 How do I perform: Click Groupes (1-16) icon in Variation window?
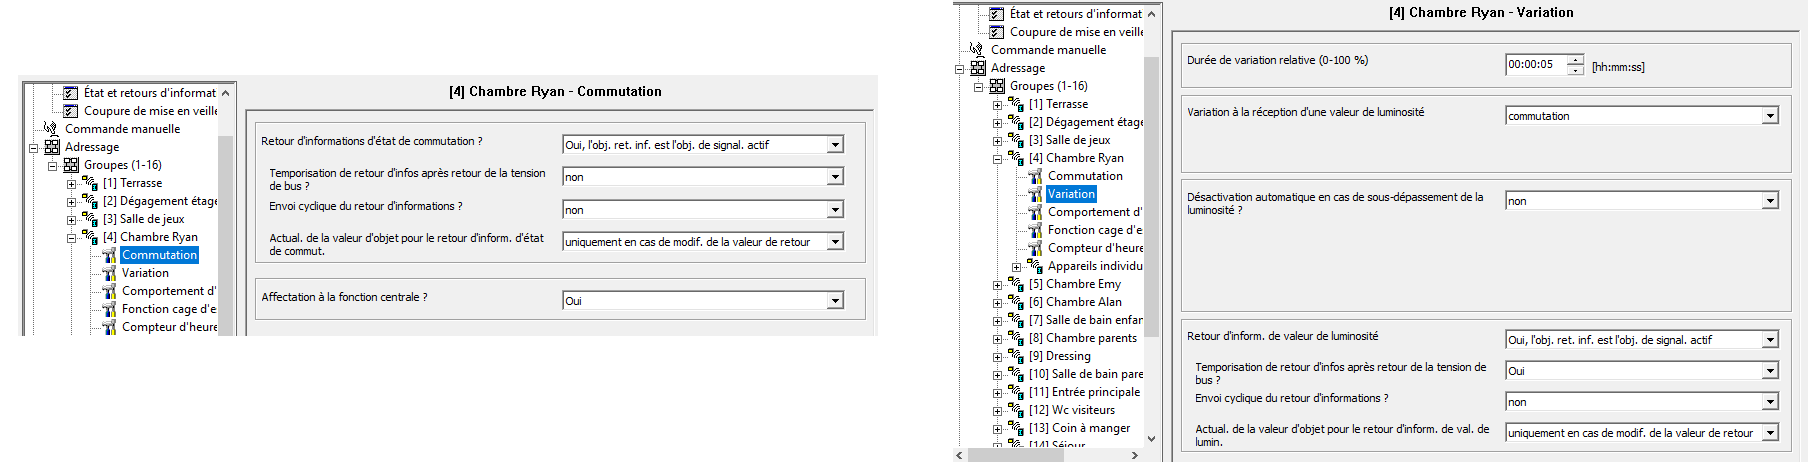997,86
